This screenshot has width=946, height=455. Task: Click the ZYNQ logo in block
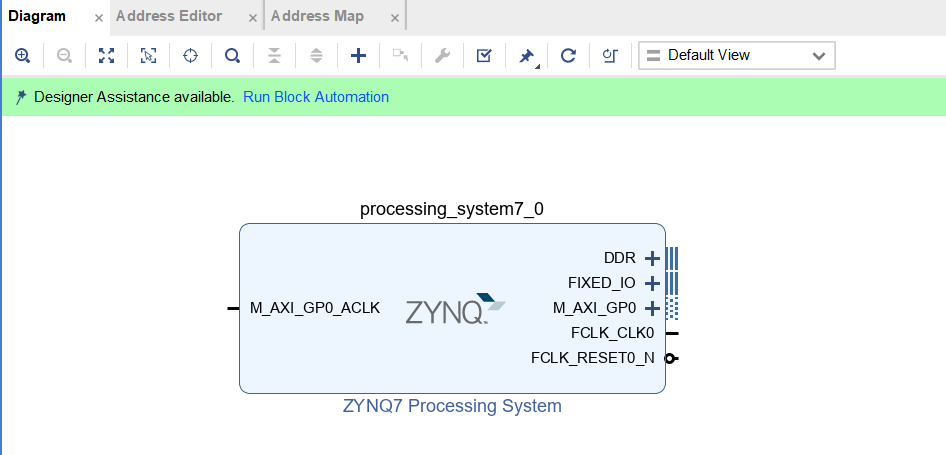click(456, 309)
